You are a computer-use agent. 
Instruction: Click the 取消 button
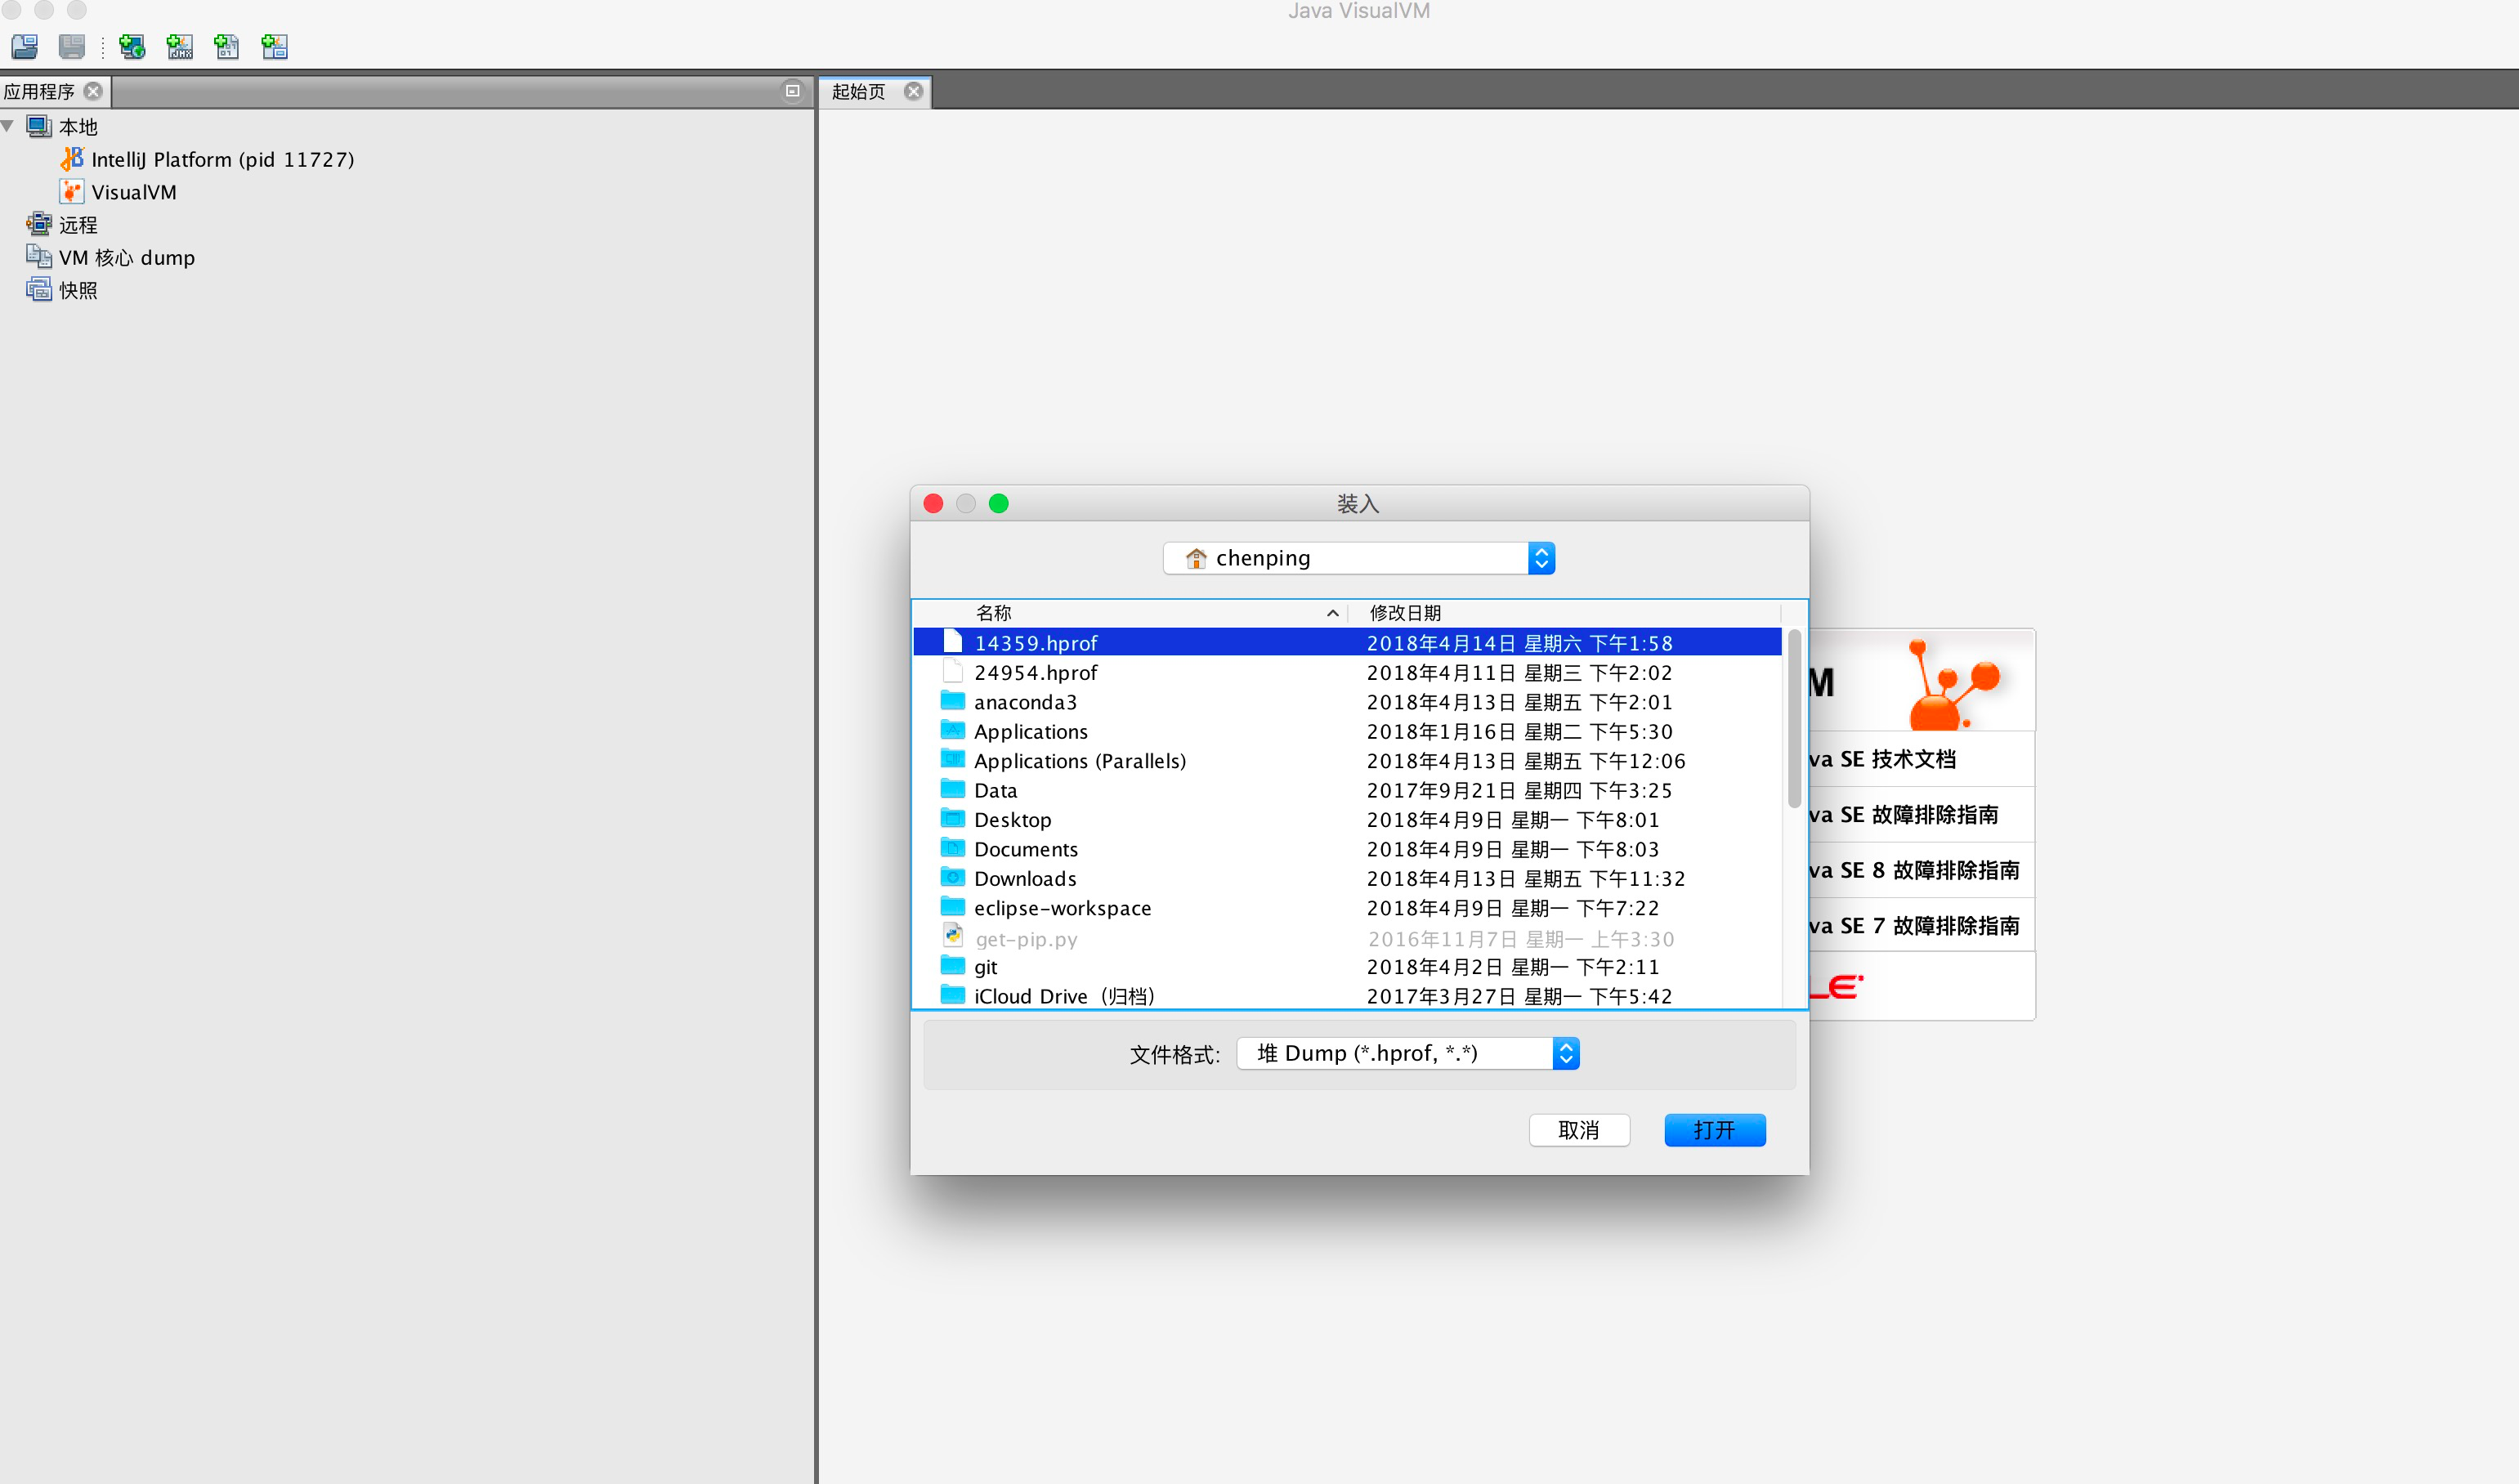tap(1579, 1130)
